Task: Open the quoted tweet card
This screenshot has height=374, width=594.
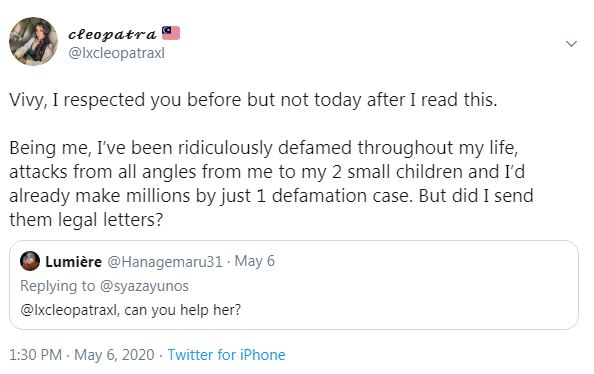Action: tap(294, 285)
